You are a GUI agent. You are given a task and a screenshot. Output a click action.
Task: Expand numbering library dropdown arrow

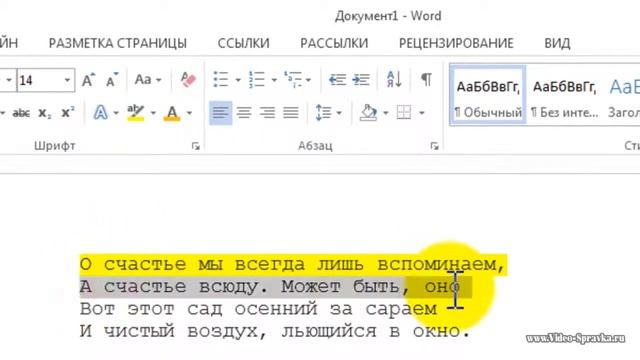(274, 80)
